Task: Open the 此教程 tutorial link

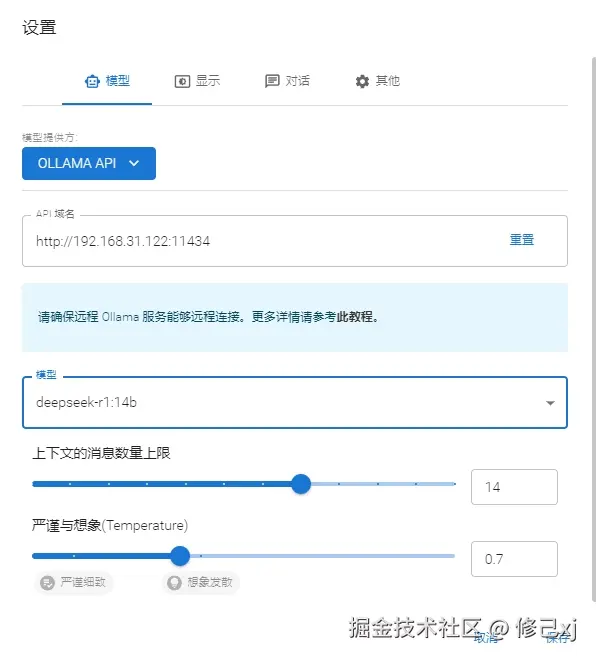Action: click(x=354, y=317)
